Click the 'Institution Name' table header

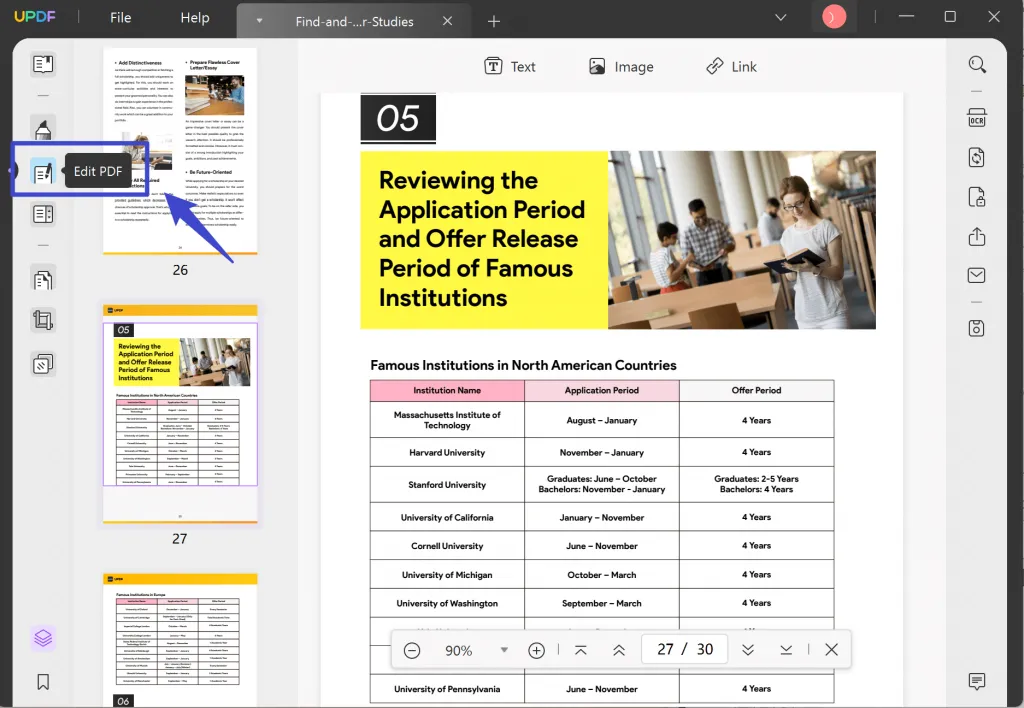point(447,391)
